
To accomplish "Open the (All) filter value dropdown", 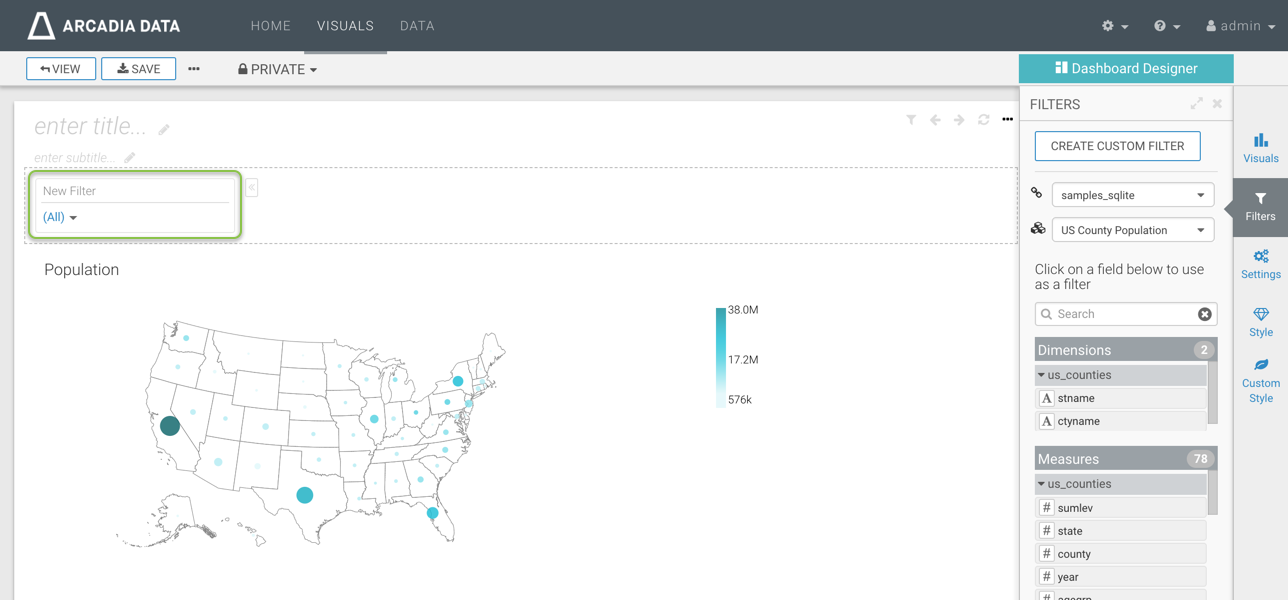I will [60, 217].
